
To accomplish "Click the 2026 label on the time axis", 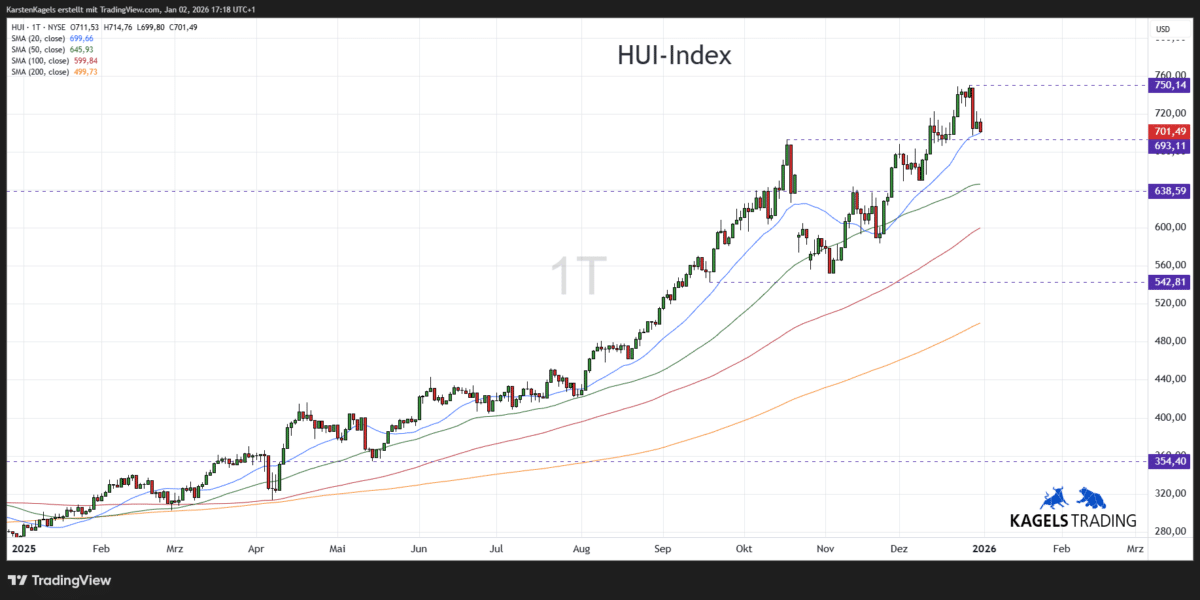I will pos(984,548).
